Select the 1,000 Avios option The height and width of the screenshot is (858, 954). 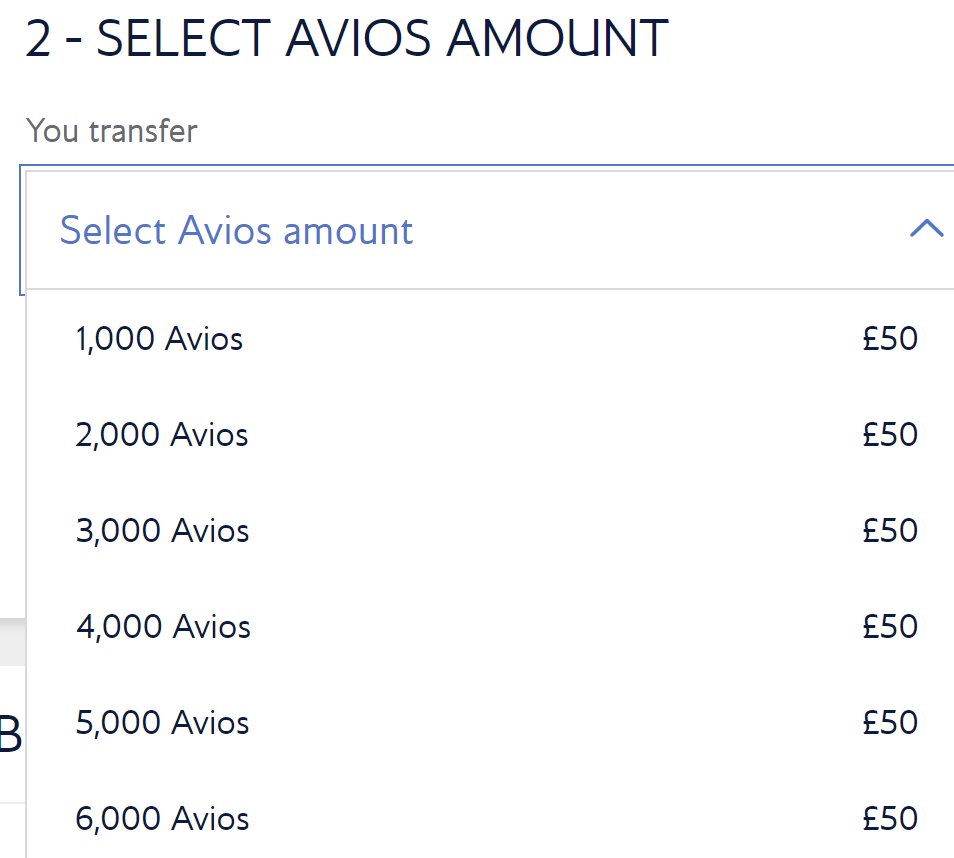159,338
